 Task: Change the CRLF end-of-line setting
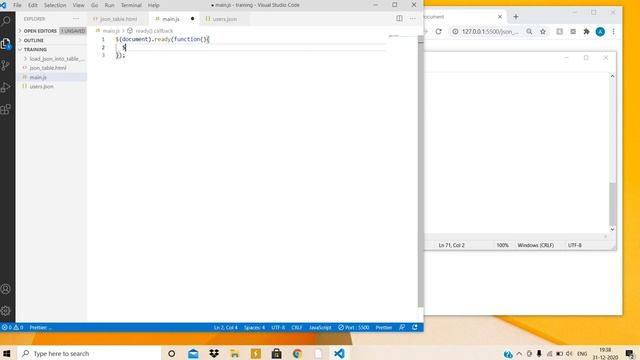click(297, 327)
